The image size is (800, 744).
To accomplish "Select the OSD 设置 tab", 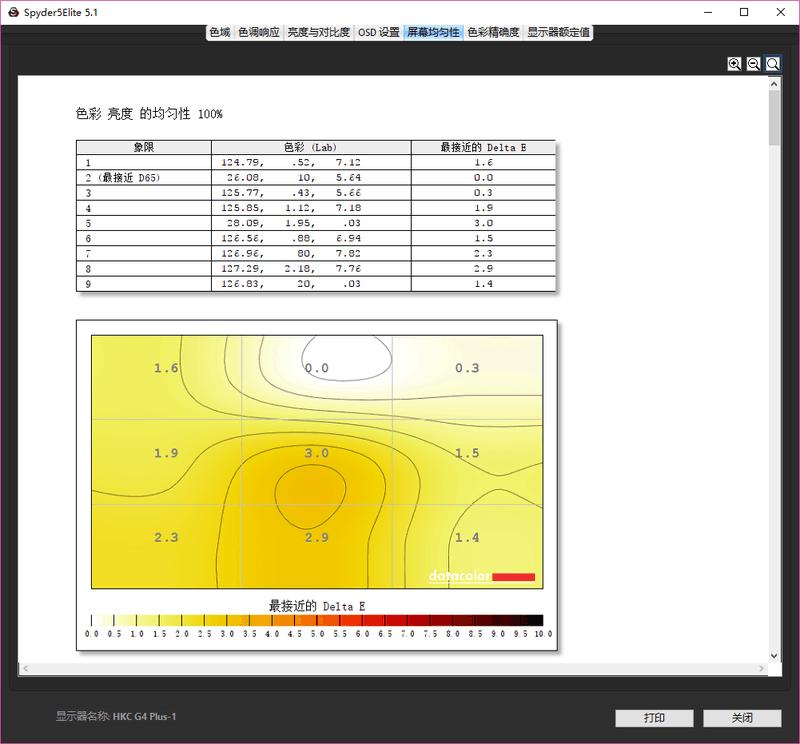I will [x=378, y=32].
